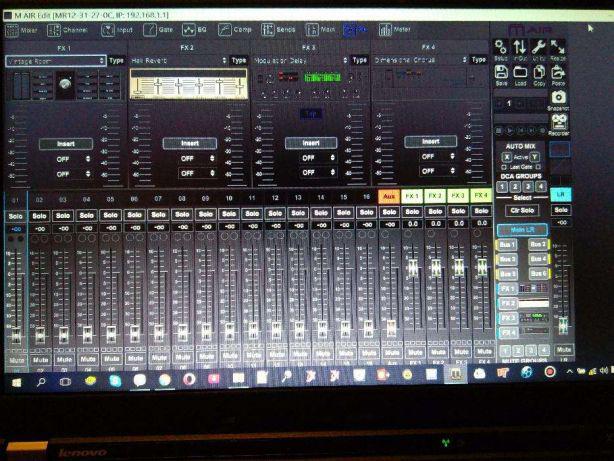
Task: Click the Copy icon in the right panel
Action: [539, 73]
